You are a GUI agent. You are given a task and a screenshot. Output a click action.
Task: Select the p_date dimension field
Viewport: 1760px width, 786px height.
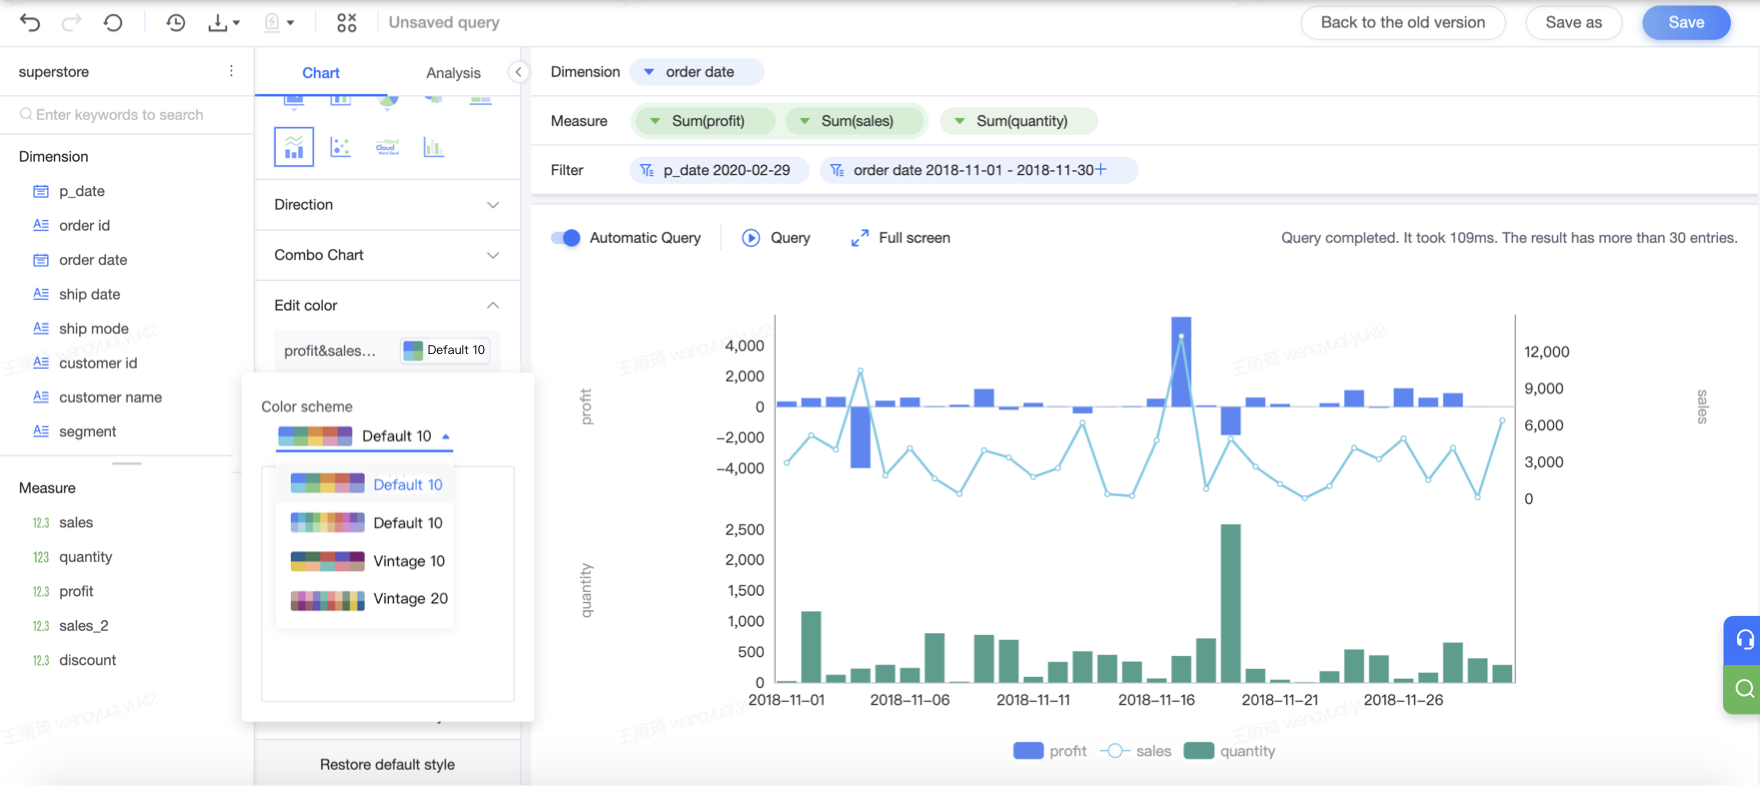(x=82, y=191)
